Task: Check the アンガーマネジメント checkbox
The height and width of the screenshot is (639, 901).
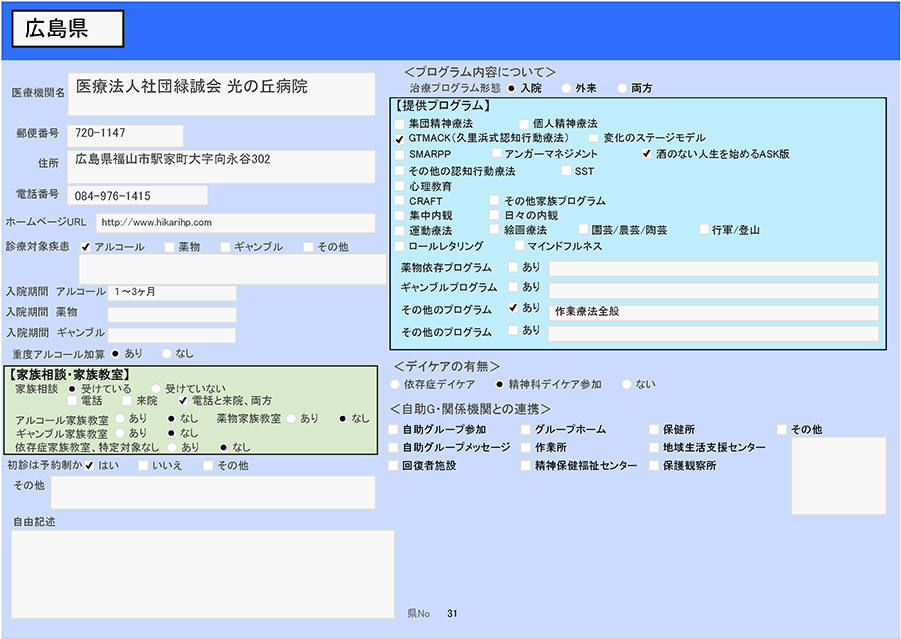Action: (x=496, y=154)
